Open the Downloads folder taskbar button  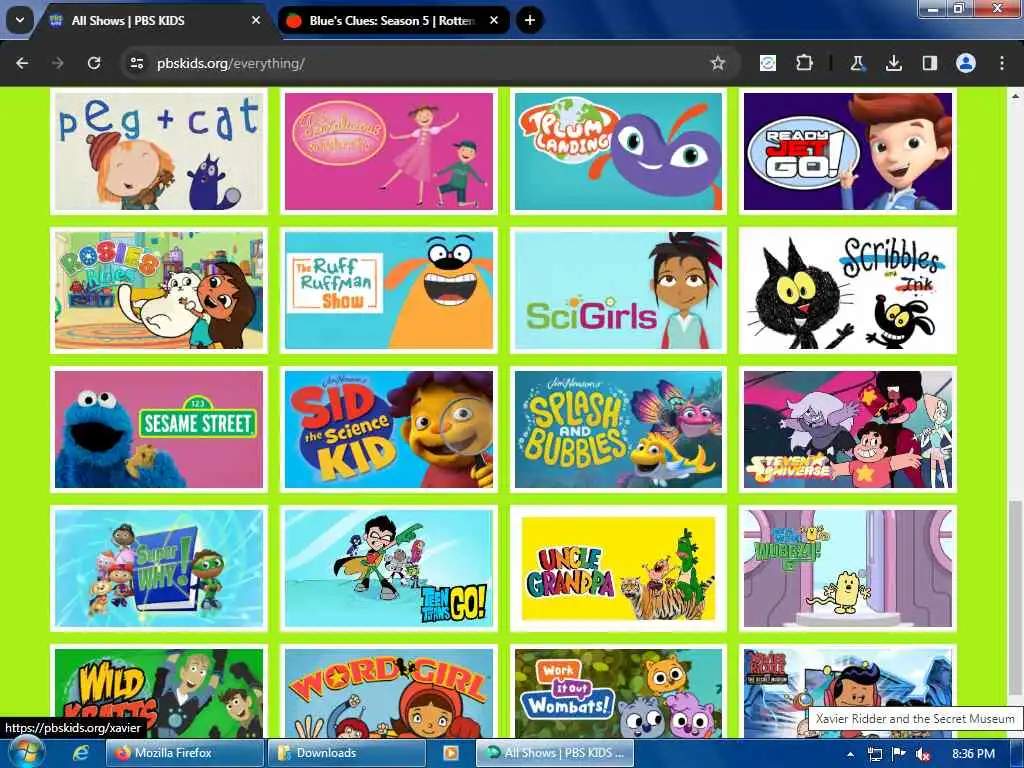pyautogui.click(x=346, y=753)
